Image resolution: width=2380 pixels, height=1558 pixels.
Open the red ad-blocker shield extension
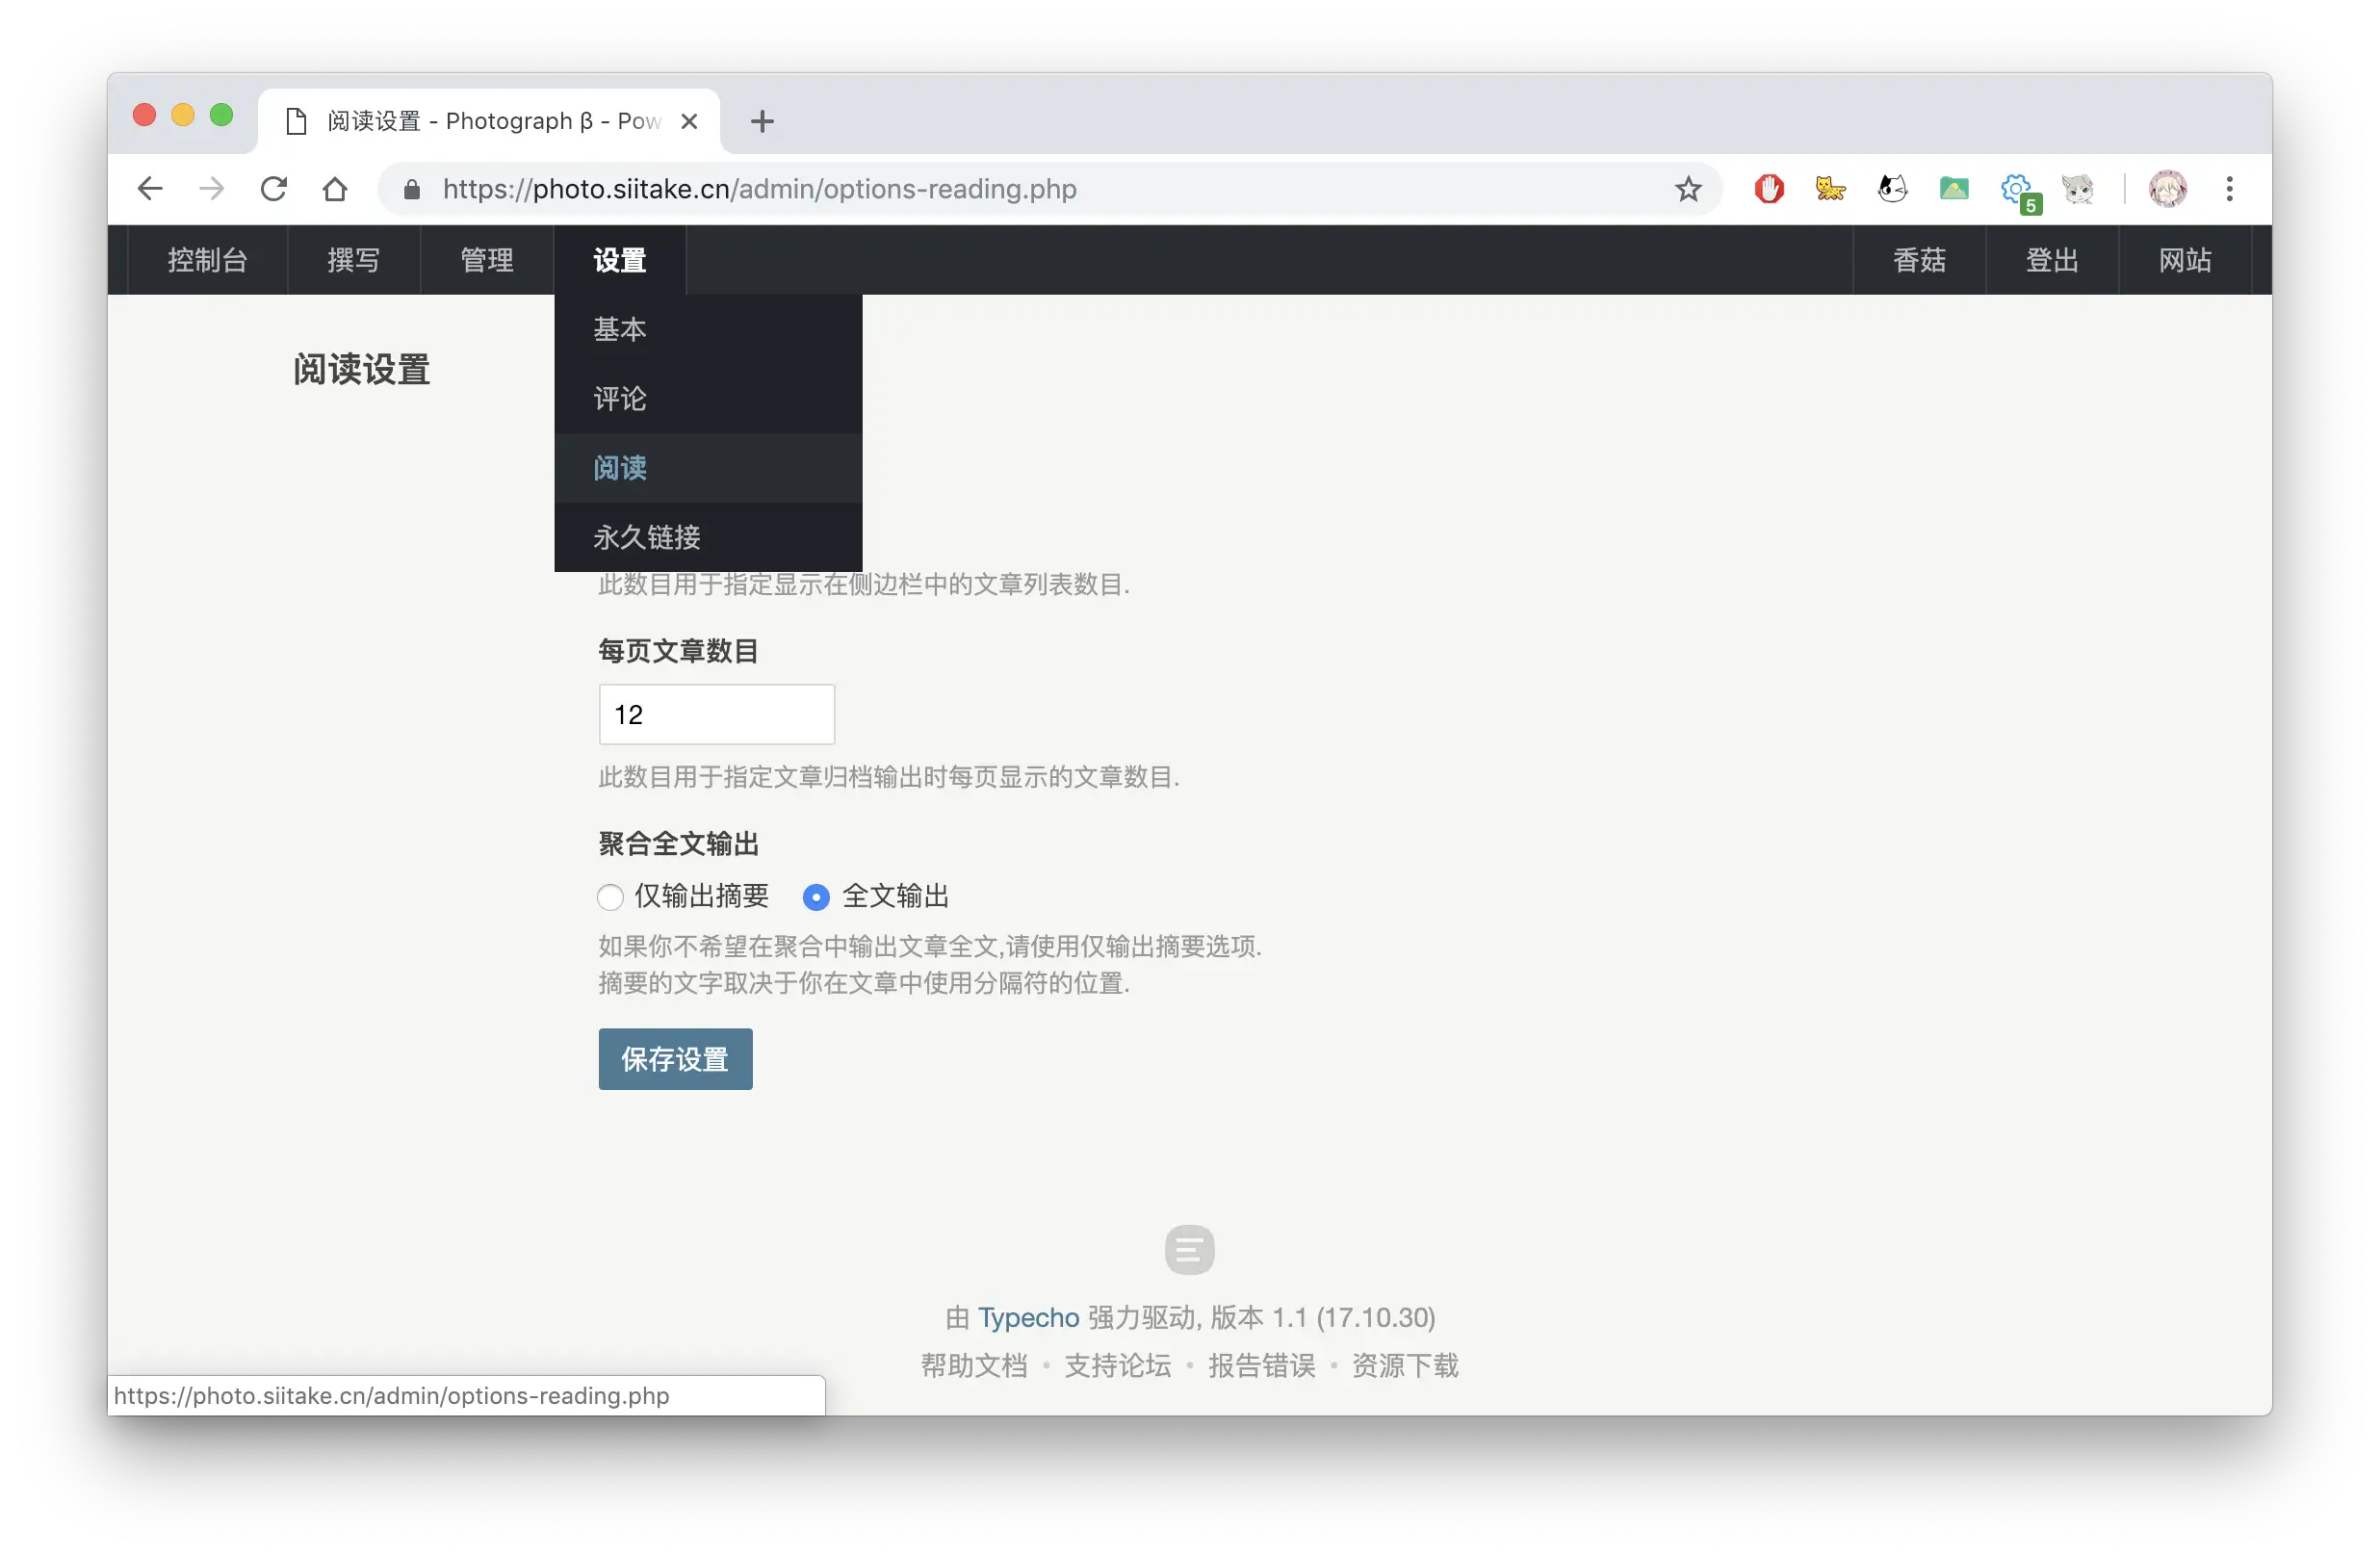(x=1768, y=189)
